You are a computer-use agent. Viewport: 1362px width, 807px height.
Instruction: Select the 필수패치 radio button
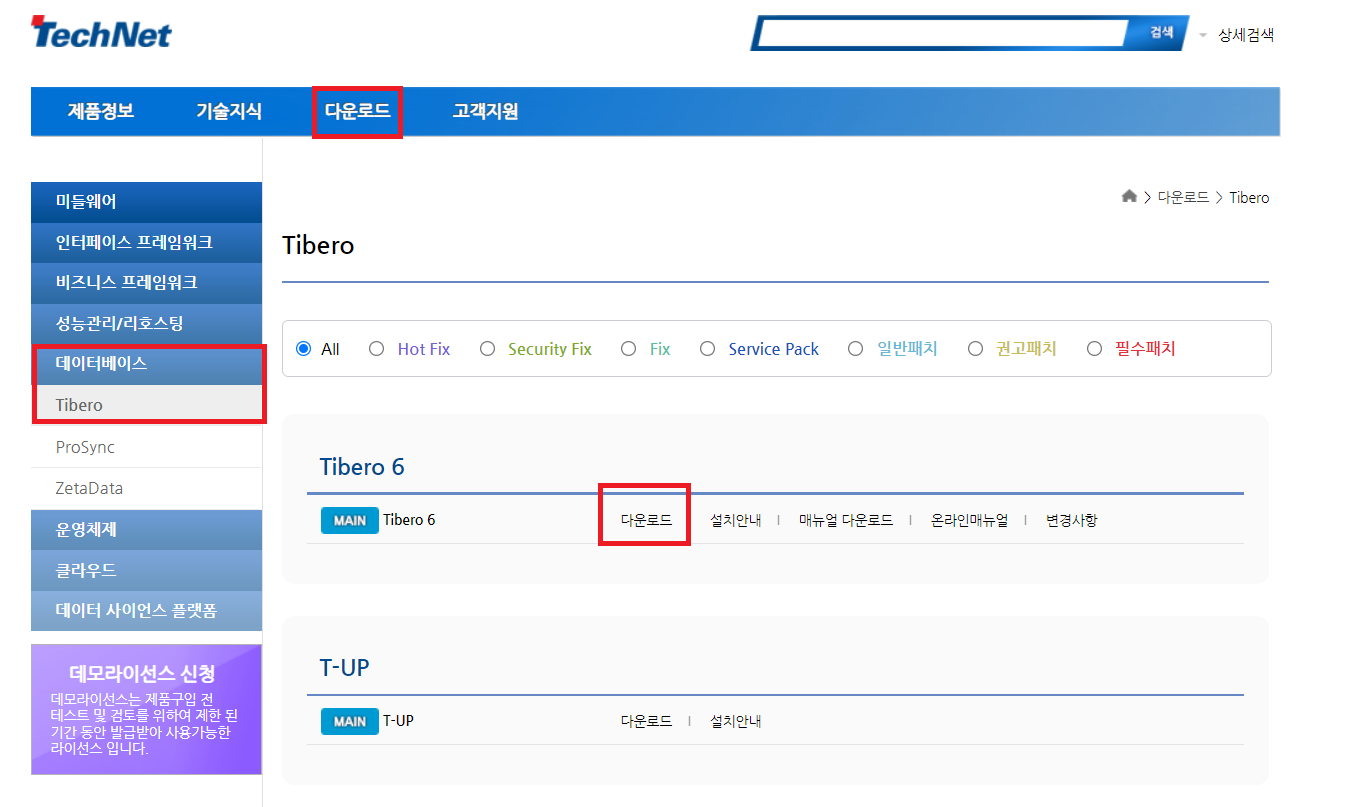pyautogui.click(x=1094, y=349)
